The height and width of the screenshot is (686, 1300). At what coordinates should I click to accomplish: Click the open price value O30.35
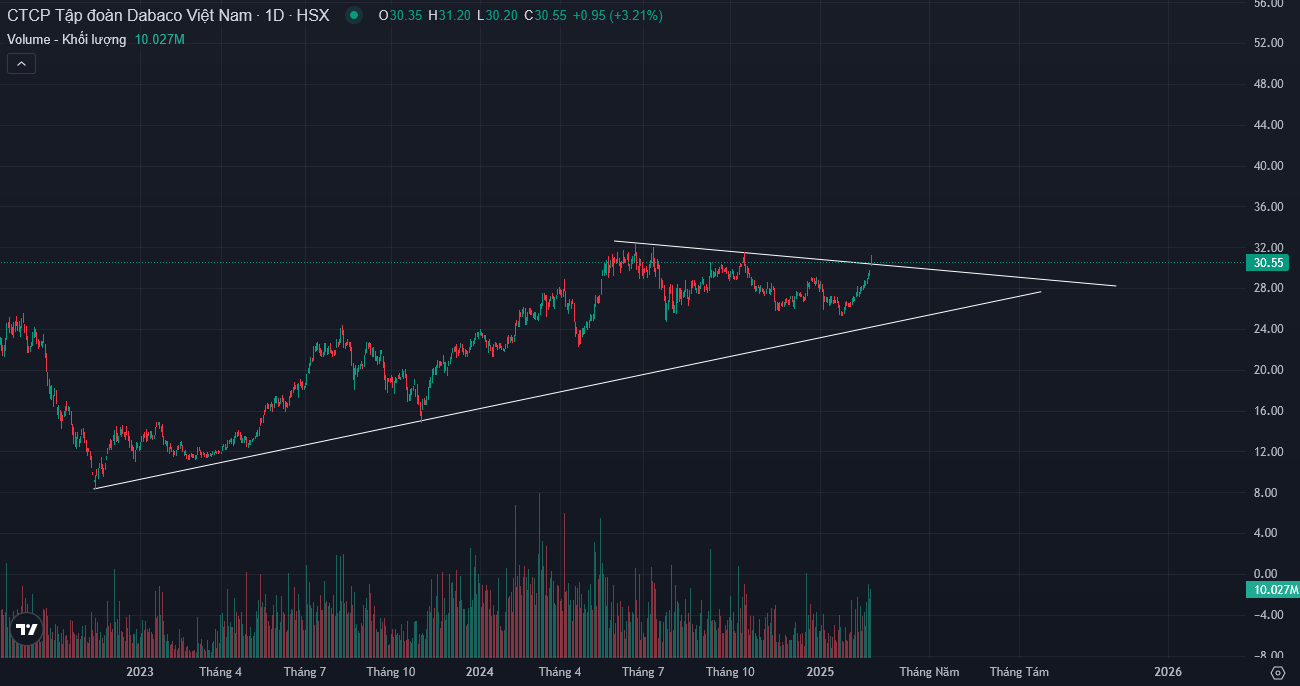pyautogui.click(x=401, y=15)
